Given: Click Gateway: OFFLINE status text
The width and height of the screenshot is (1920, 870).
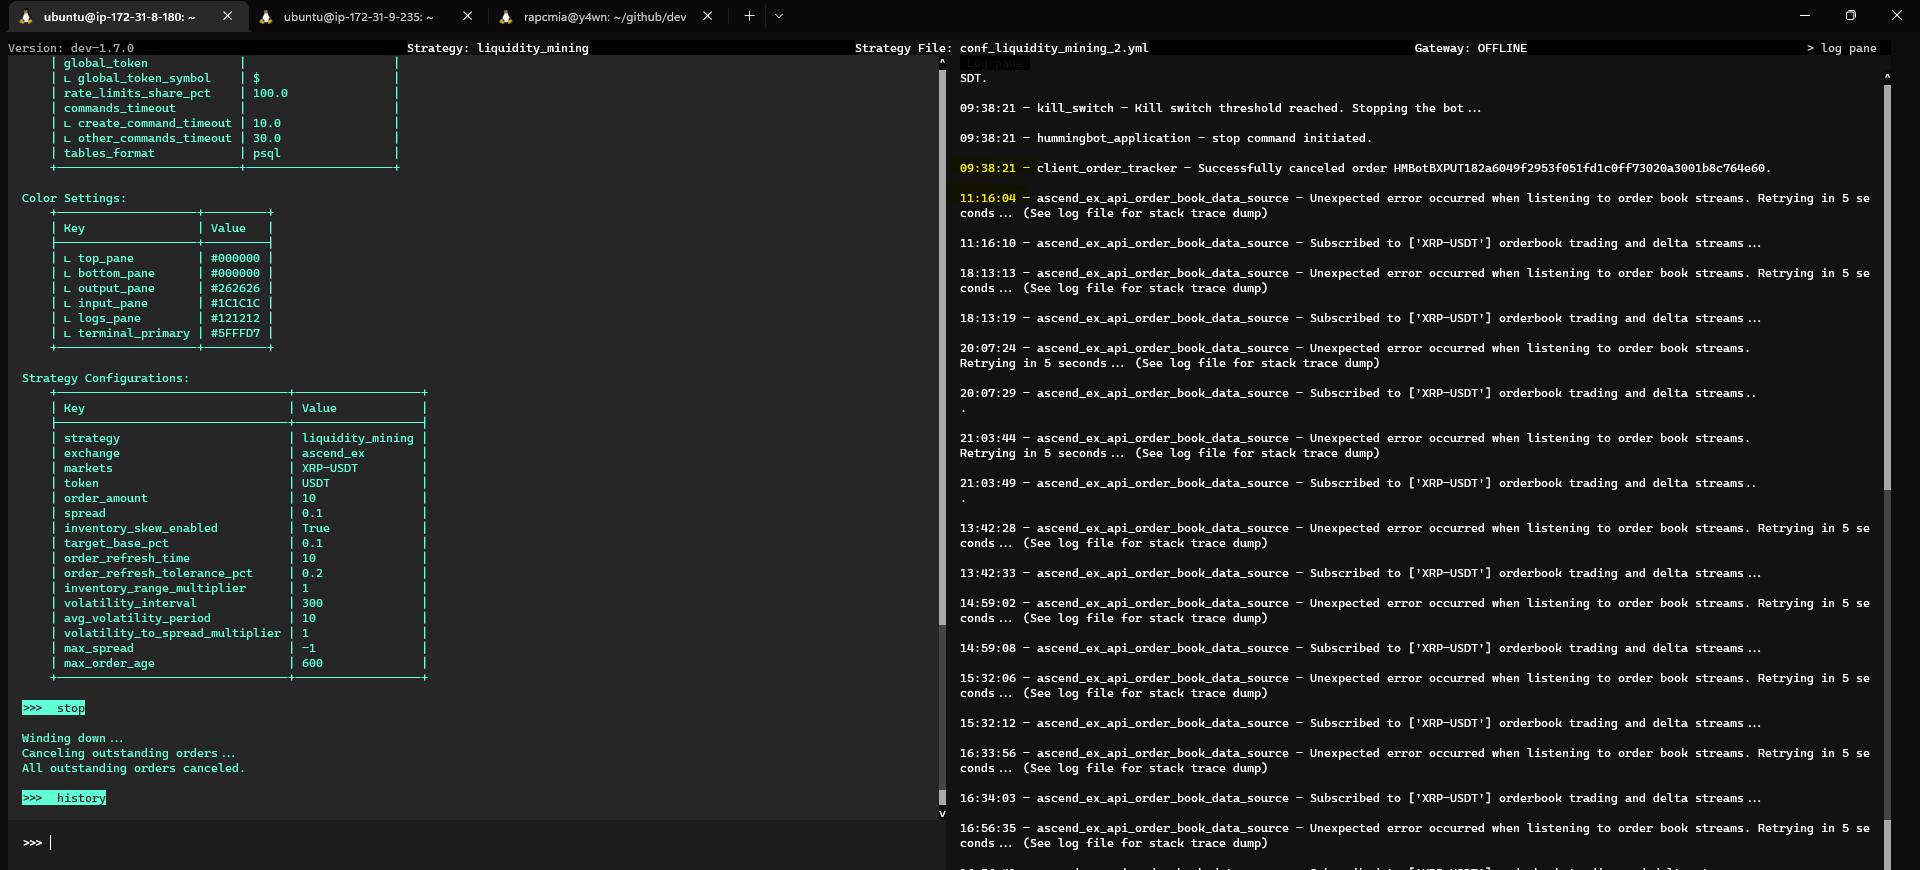Looking at the screenshot, I should pyautogui.click(x=1470, y=48).
